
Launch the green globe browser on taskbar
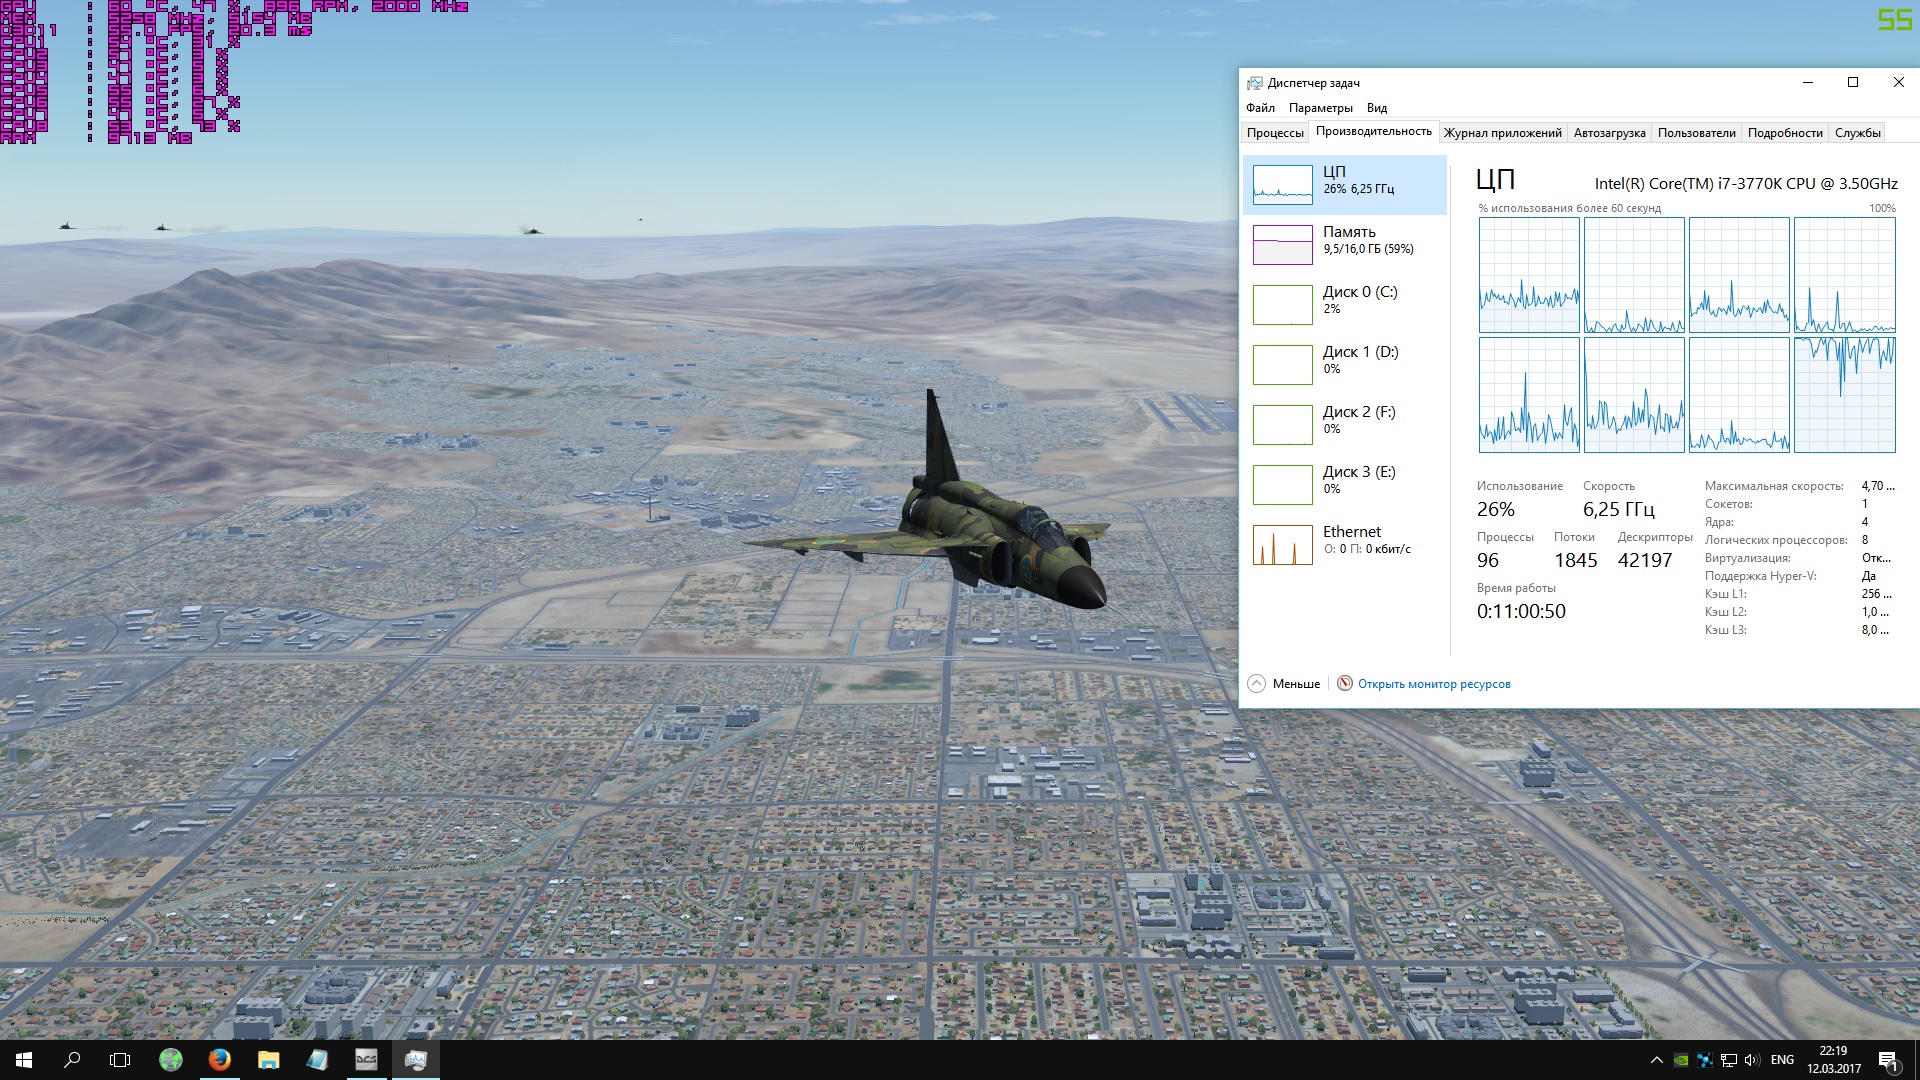pyautogui.click(x=171, y=1060)
